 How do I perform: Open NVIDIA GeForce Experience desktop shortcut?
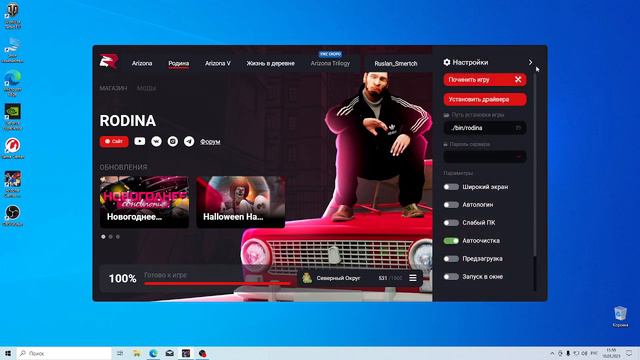(x=13, y=117)
